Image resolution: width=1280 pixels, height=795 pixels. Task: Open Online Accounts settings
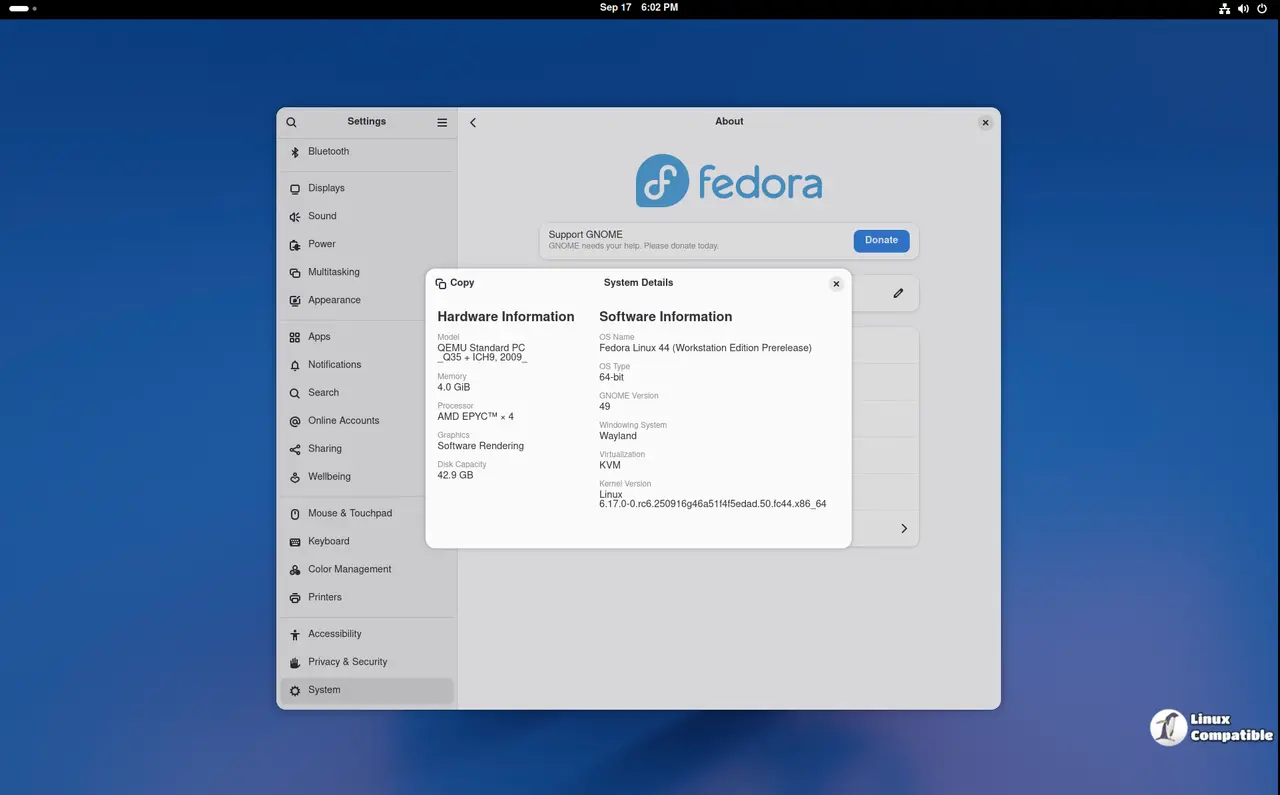pos(343,421)
